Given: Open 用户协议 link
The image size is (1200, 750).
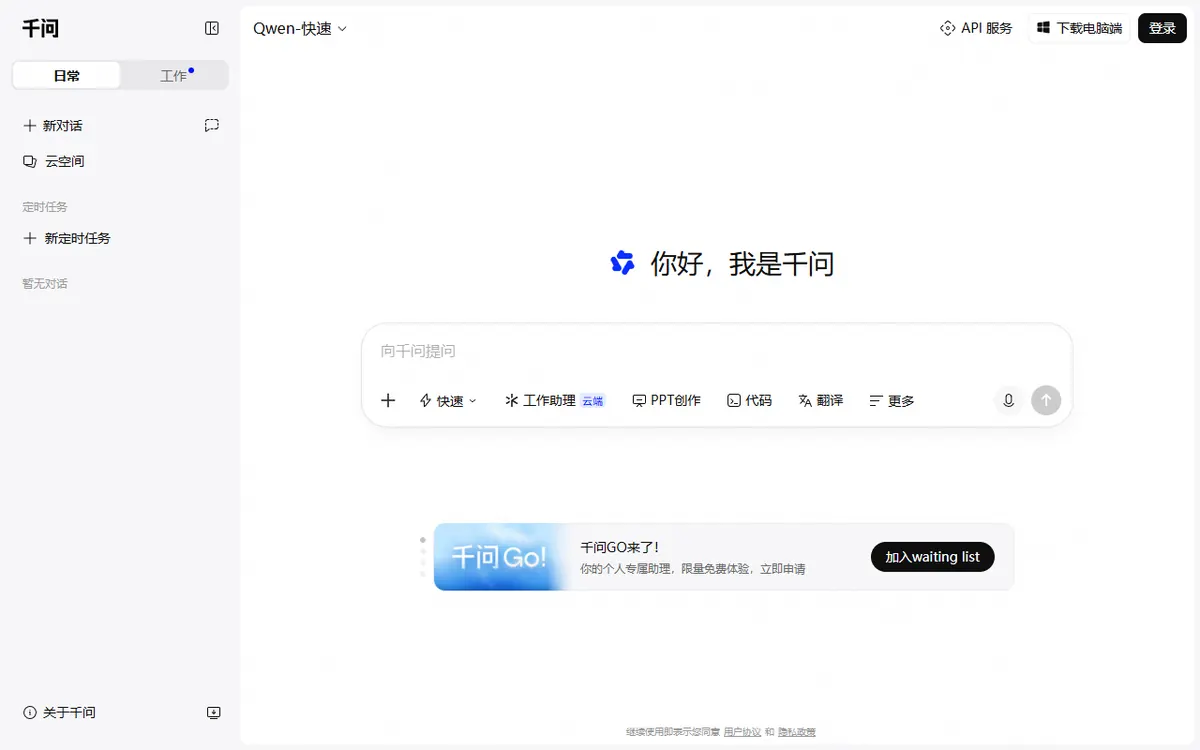Looking at the screenshot, I should click(x=742, y=732).
